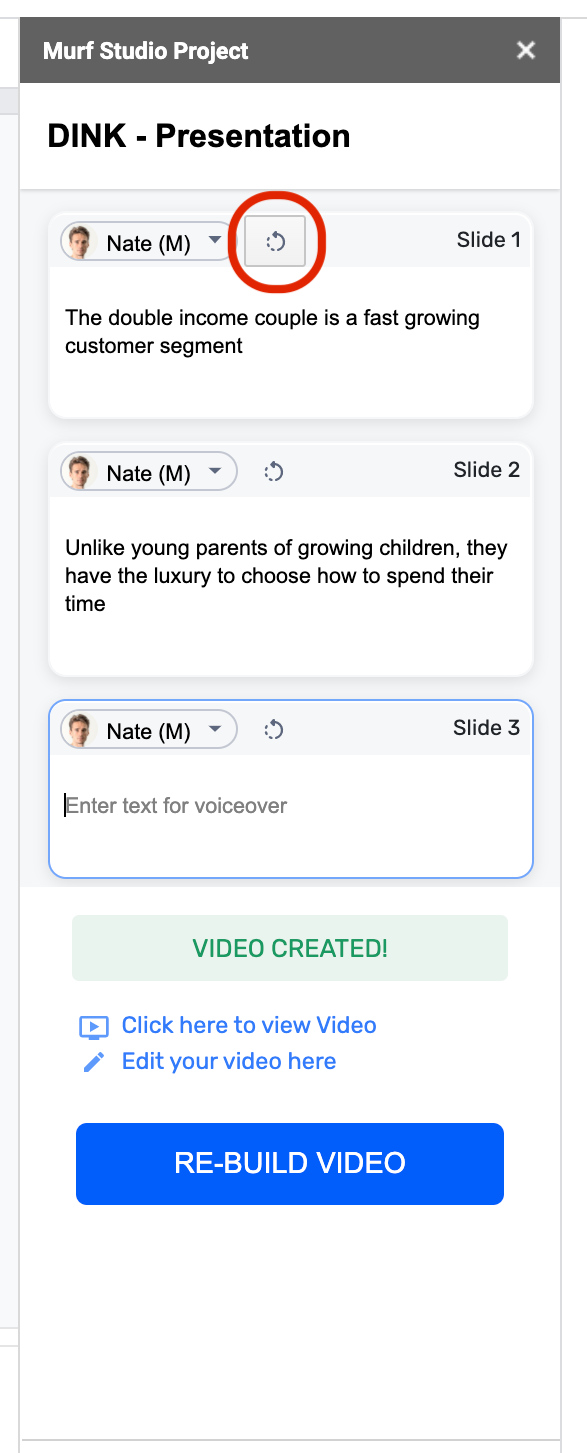Click the video player icon beside view link
587x1453 pixels.
(94, 1027)
